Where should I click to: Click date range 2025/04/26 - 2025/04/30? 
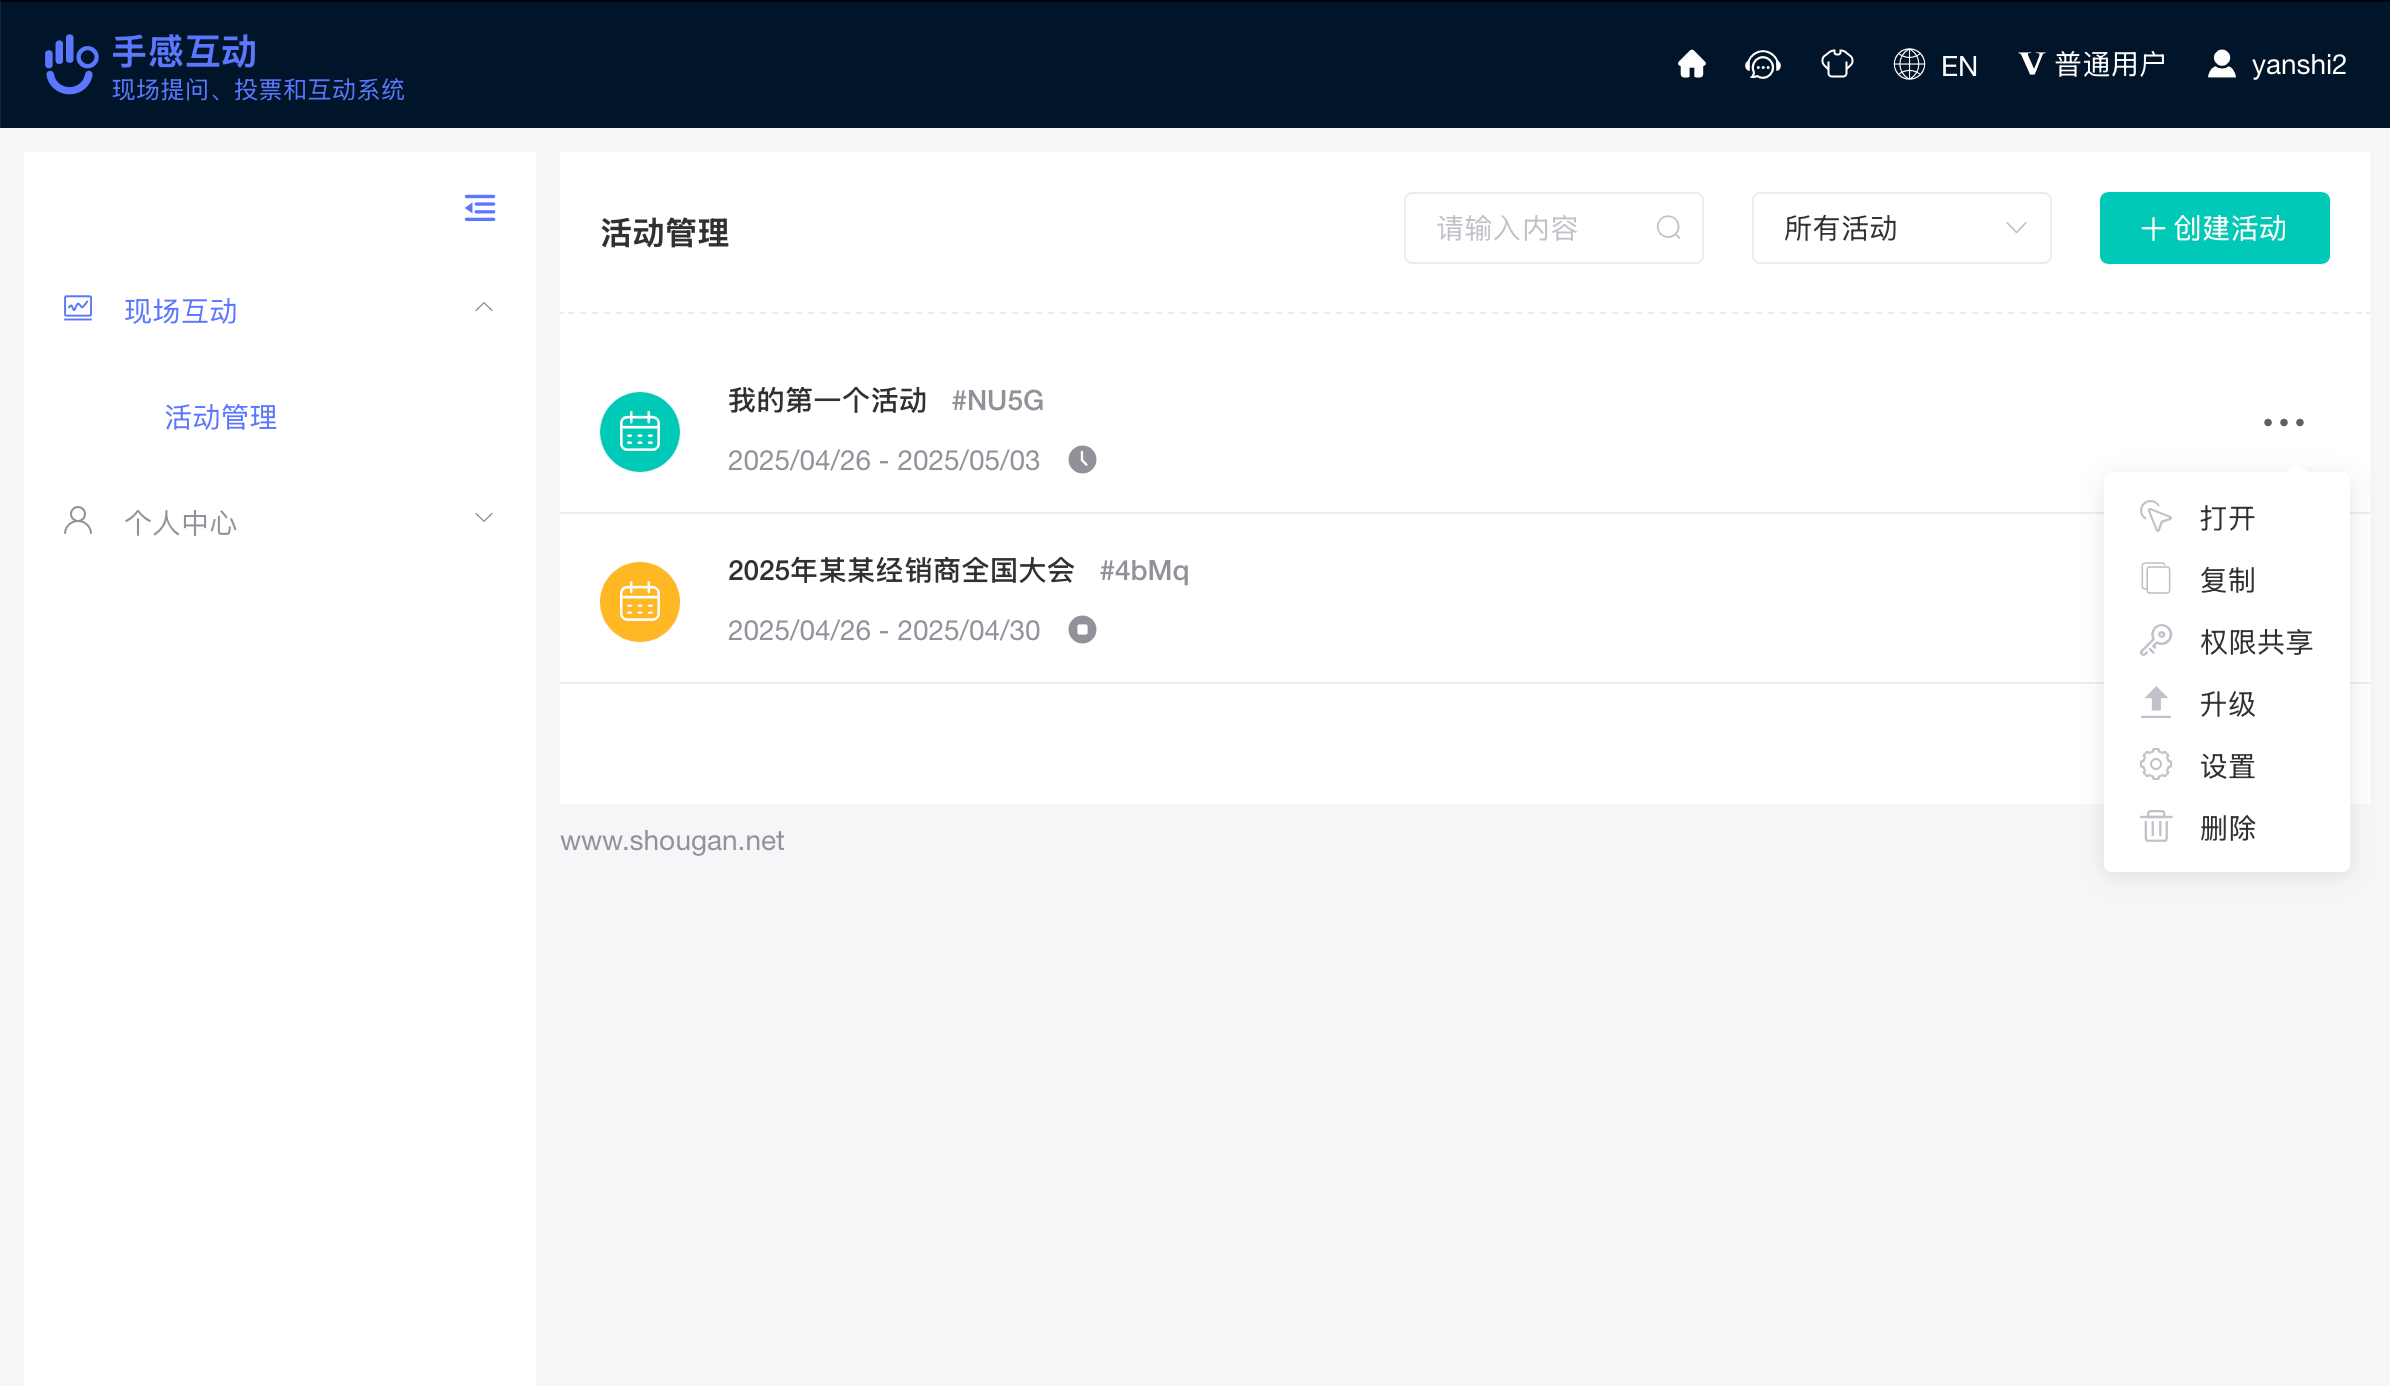pos(884,630)
